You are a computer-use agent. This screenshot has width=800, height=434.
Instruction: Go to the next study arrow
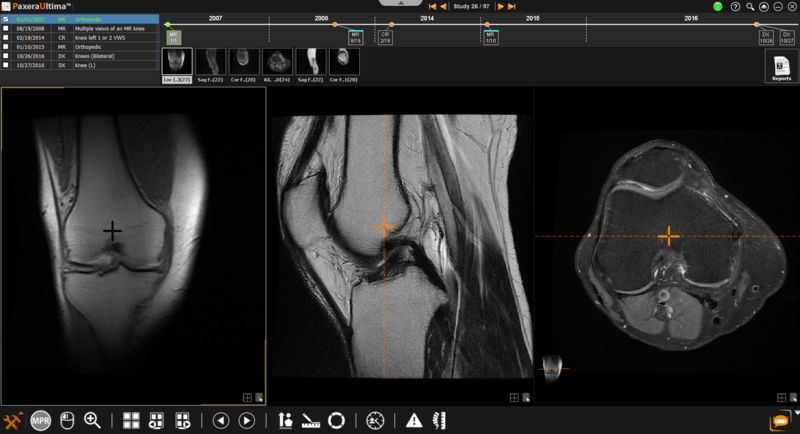click(x=500, y=6)
